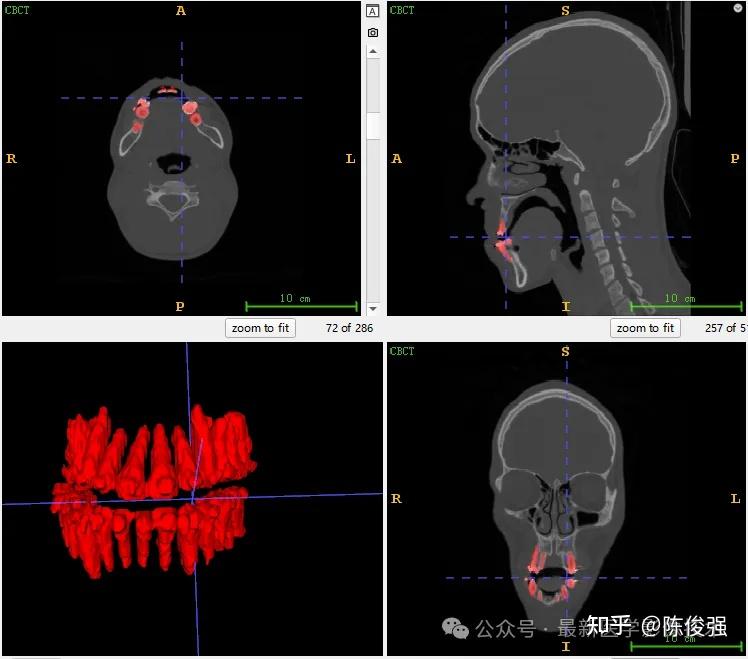Click the CBCT label in sagittal view
This screenshot has height=659, width=748.
pos(402,10)
